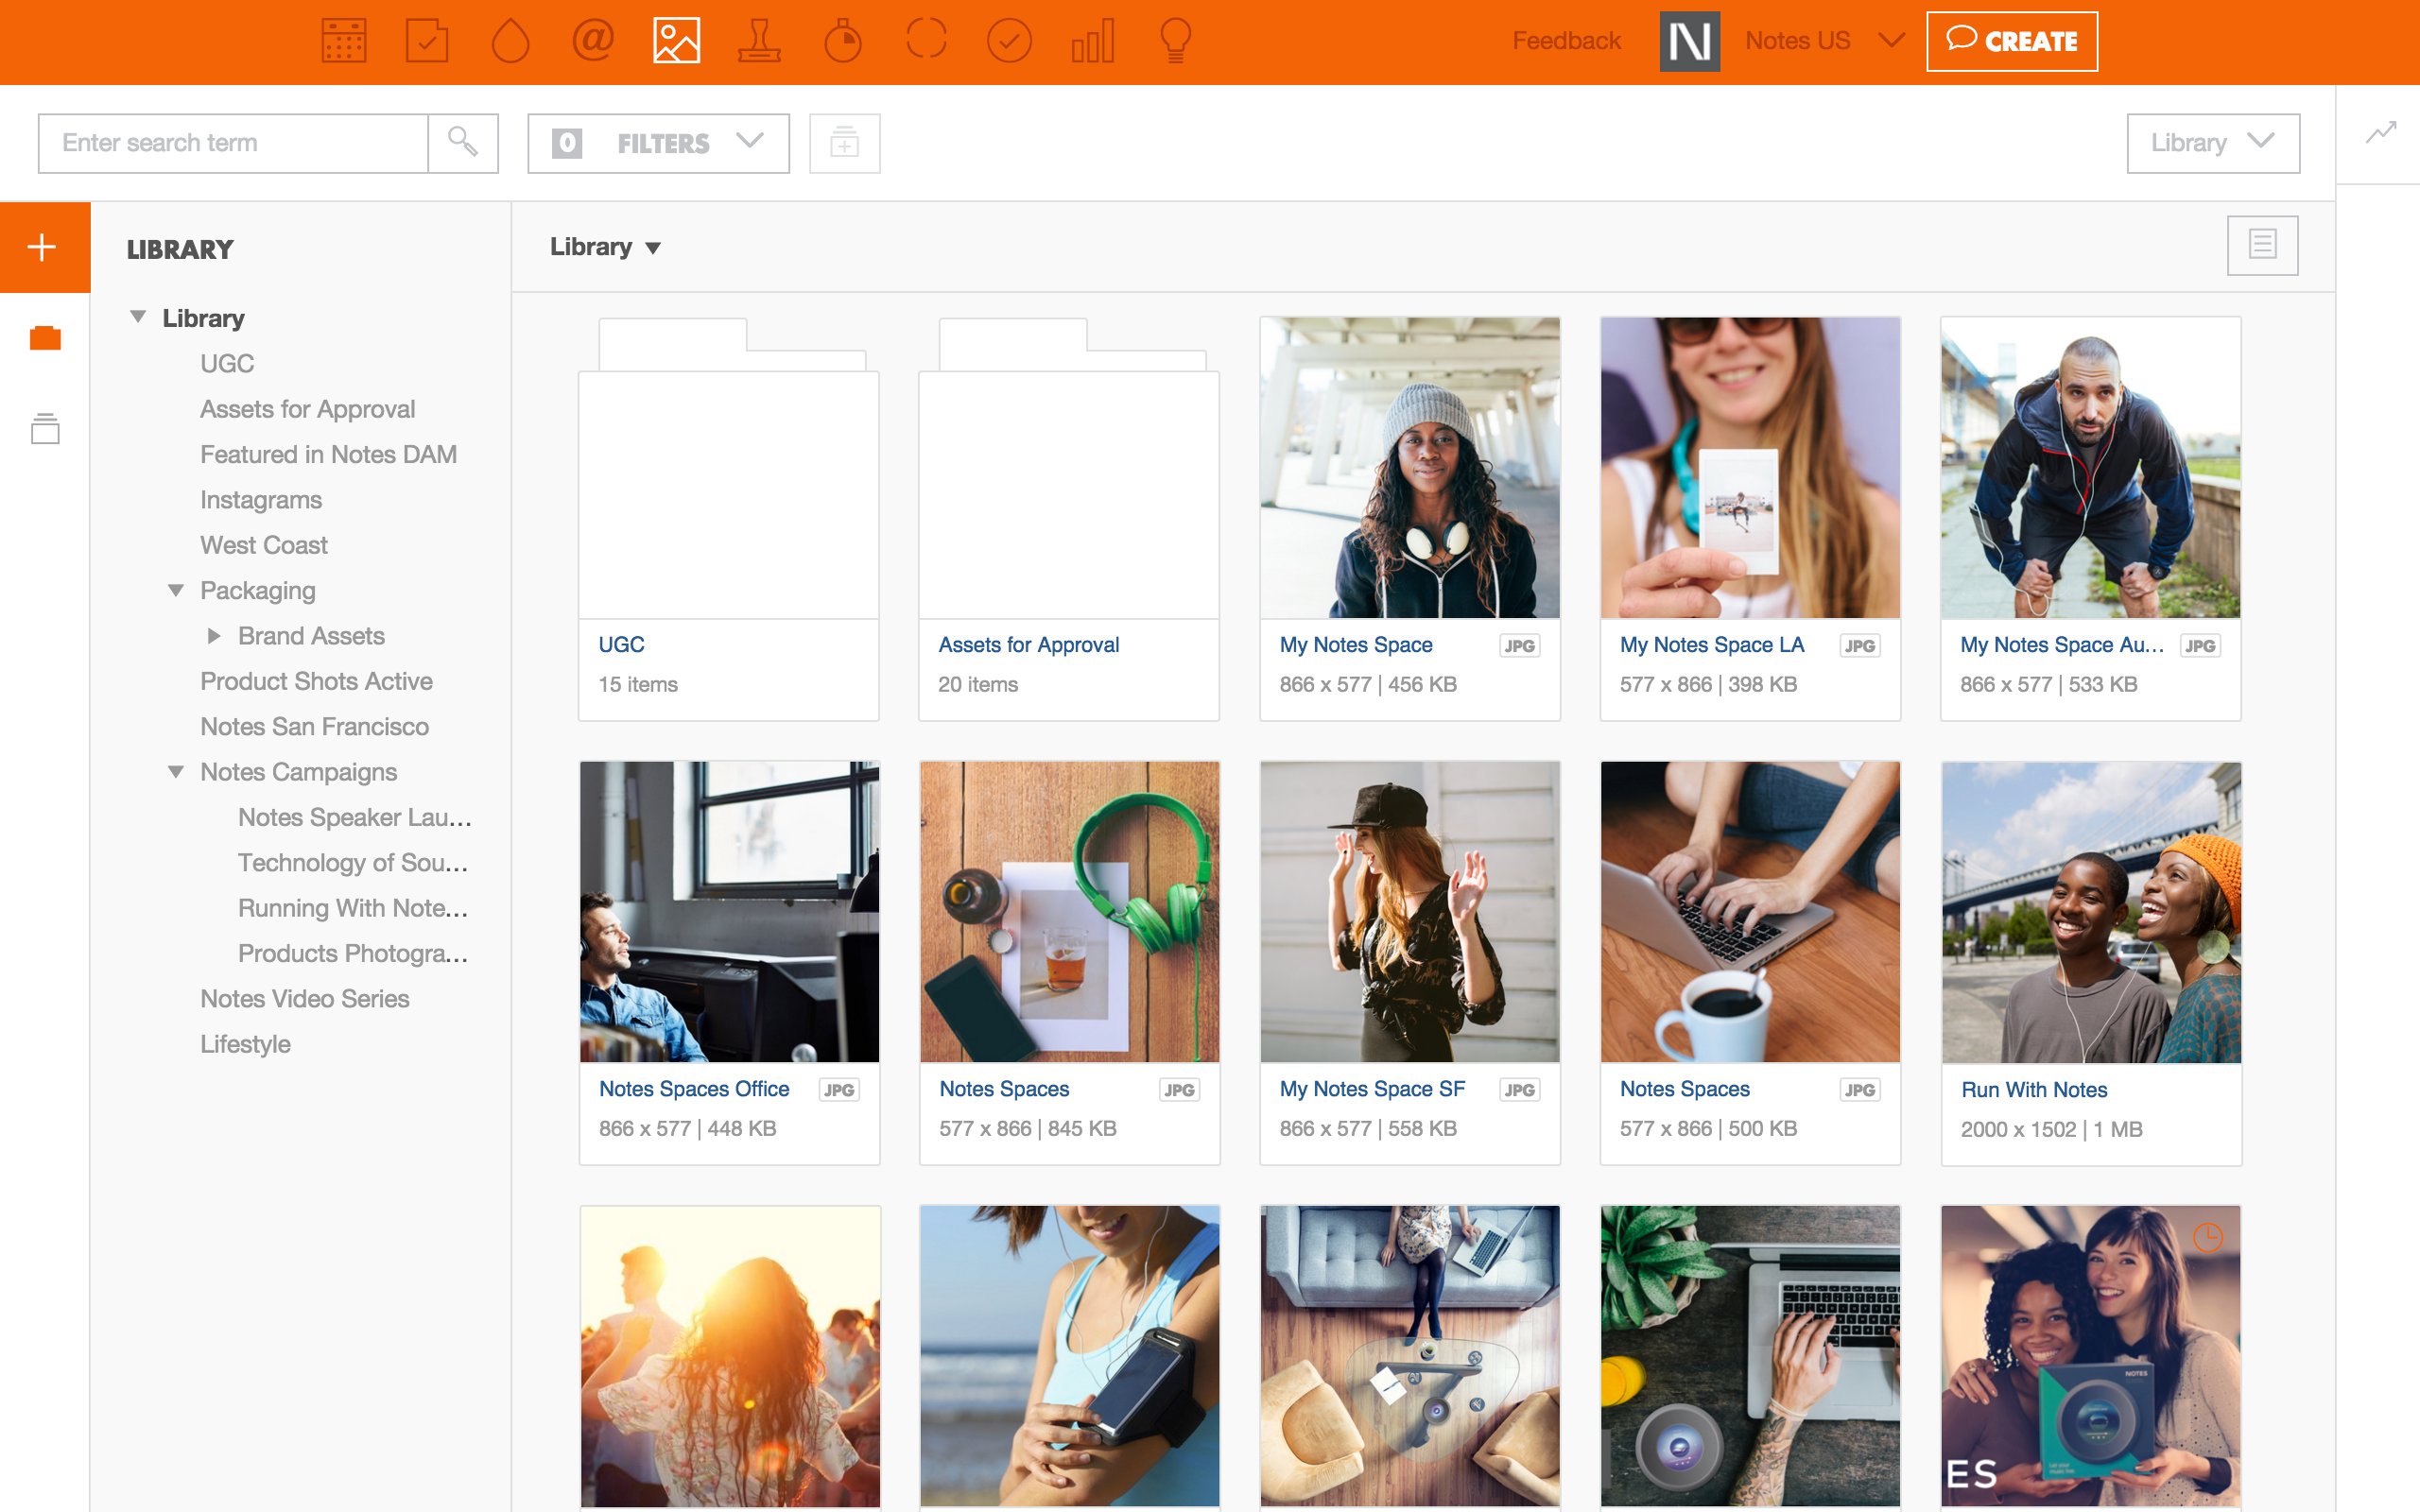This screenshot has width=2420, height=1512.
Task: Open the Library breadcrumb dropdown
Action: [605, 247]
